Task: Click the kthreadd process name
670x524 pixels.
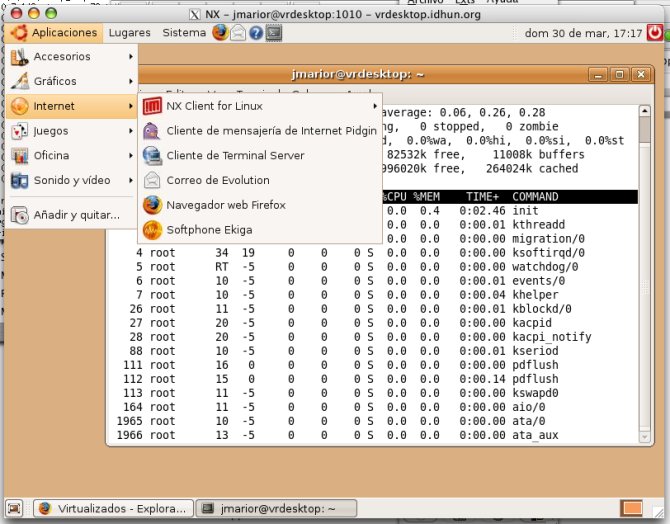Action: point(538,225)
